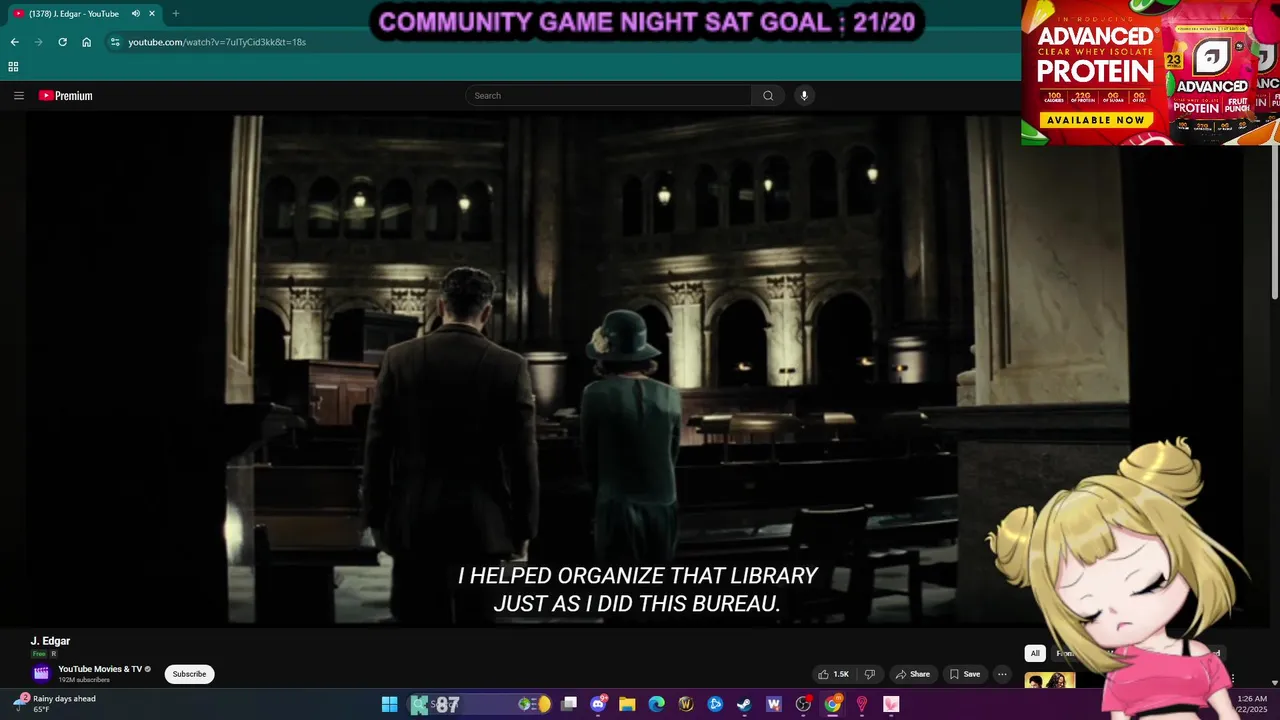
Task: Dislike the J. Edgar video
Action: (870, 674)
